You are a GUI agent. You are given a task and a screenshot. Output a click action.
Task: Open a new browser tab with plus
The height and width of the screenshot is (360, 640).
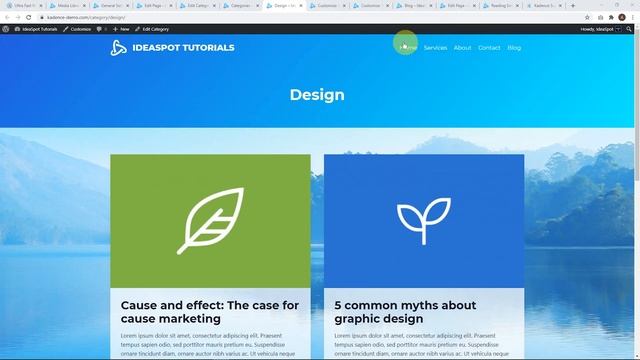[573, 6]
